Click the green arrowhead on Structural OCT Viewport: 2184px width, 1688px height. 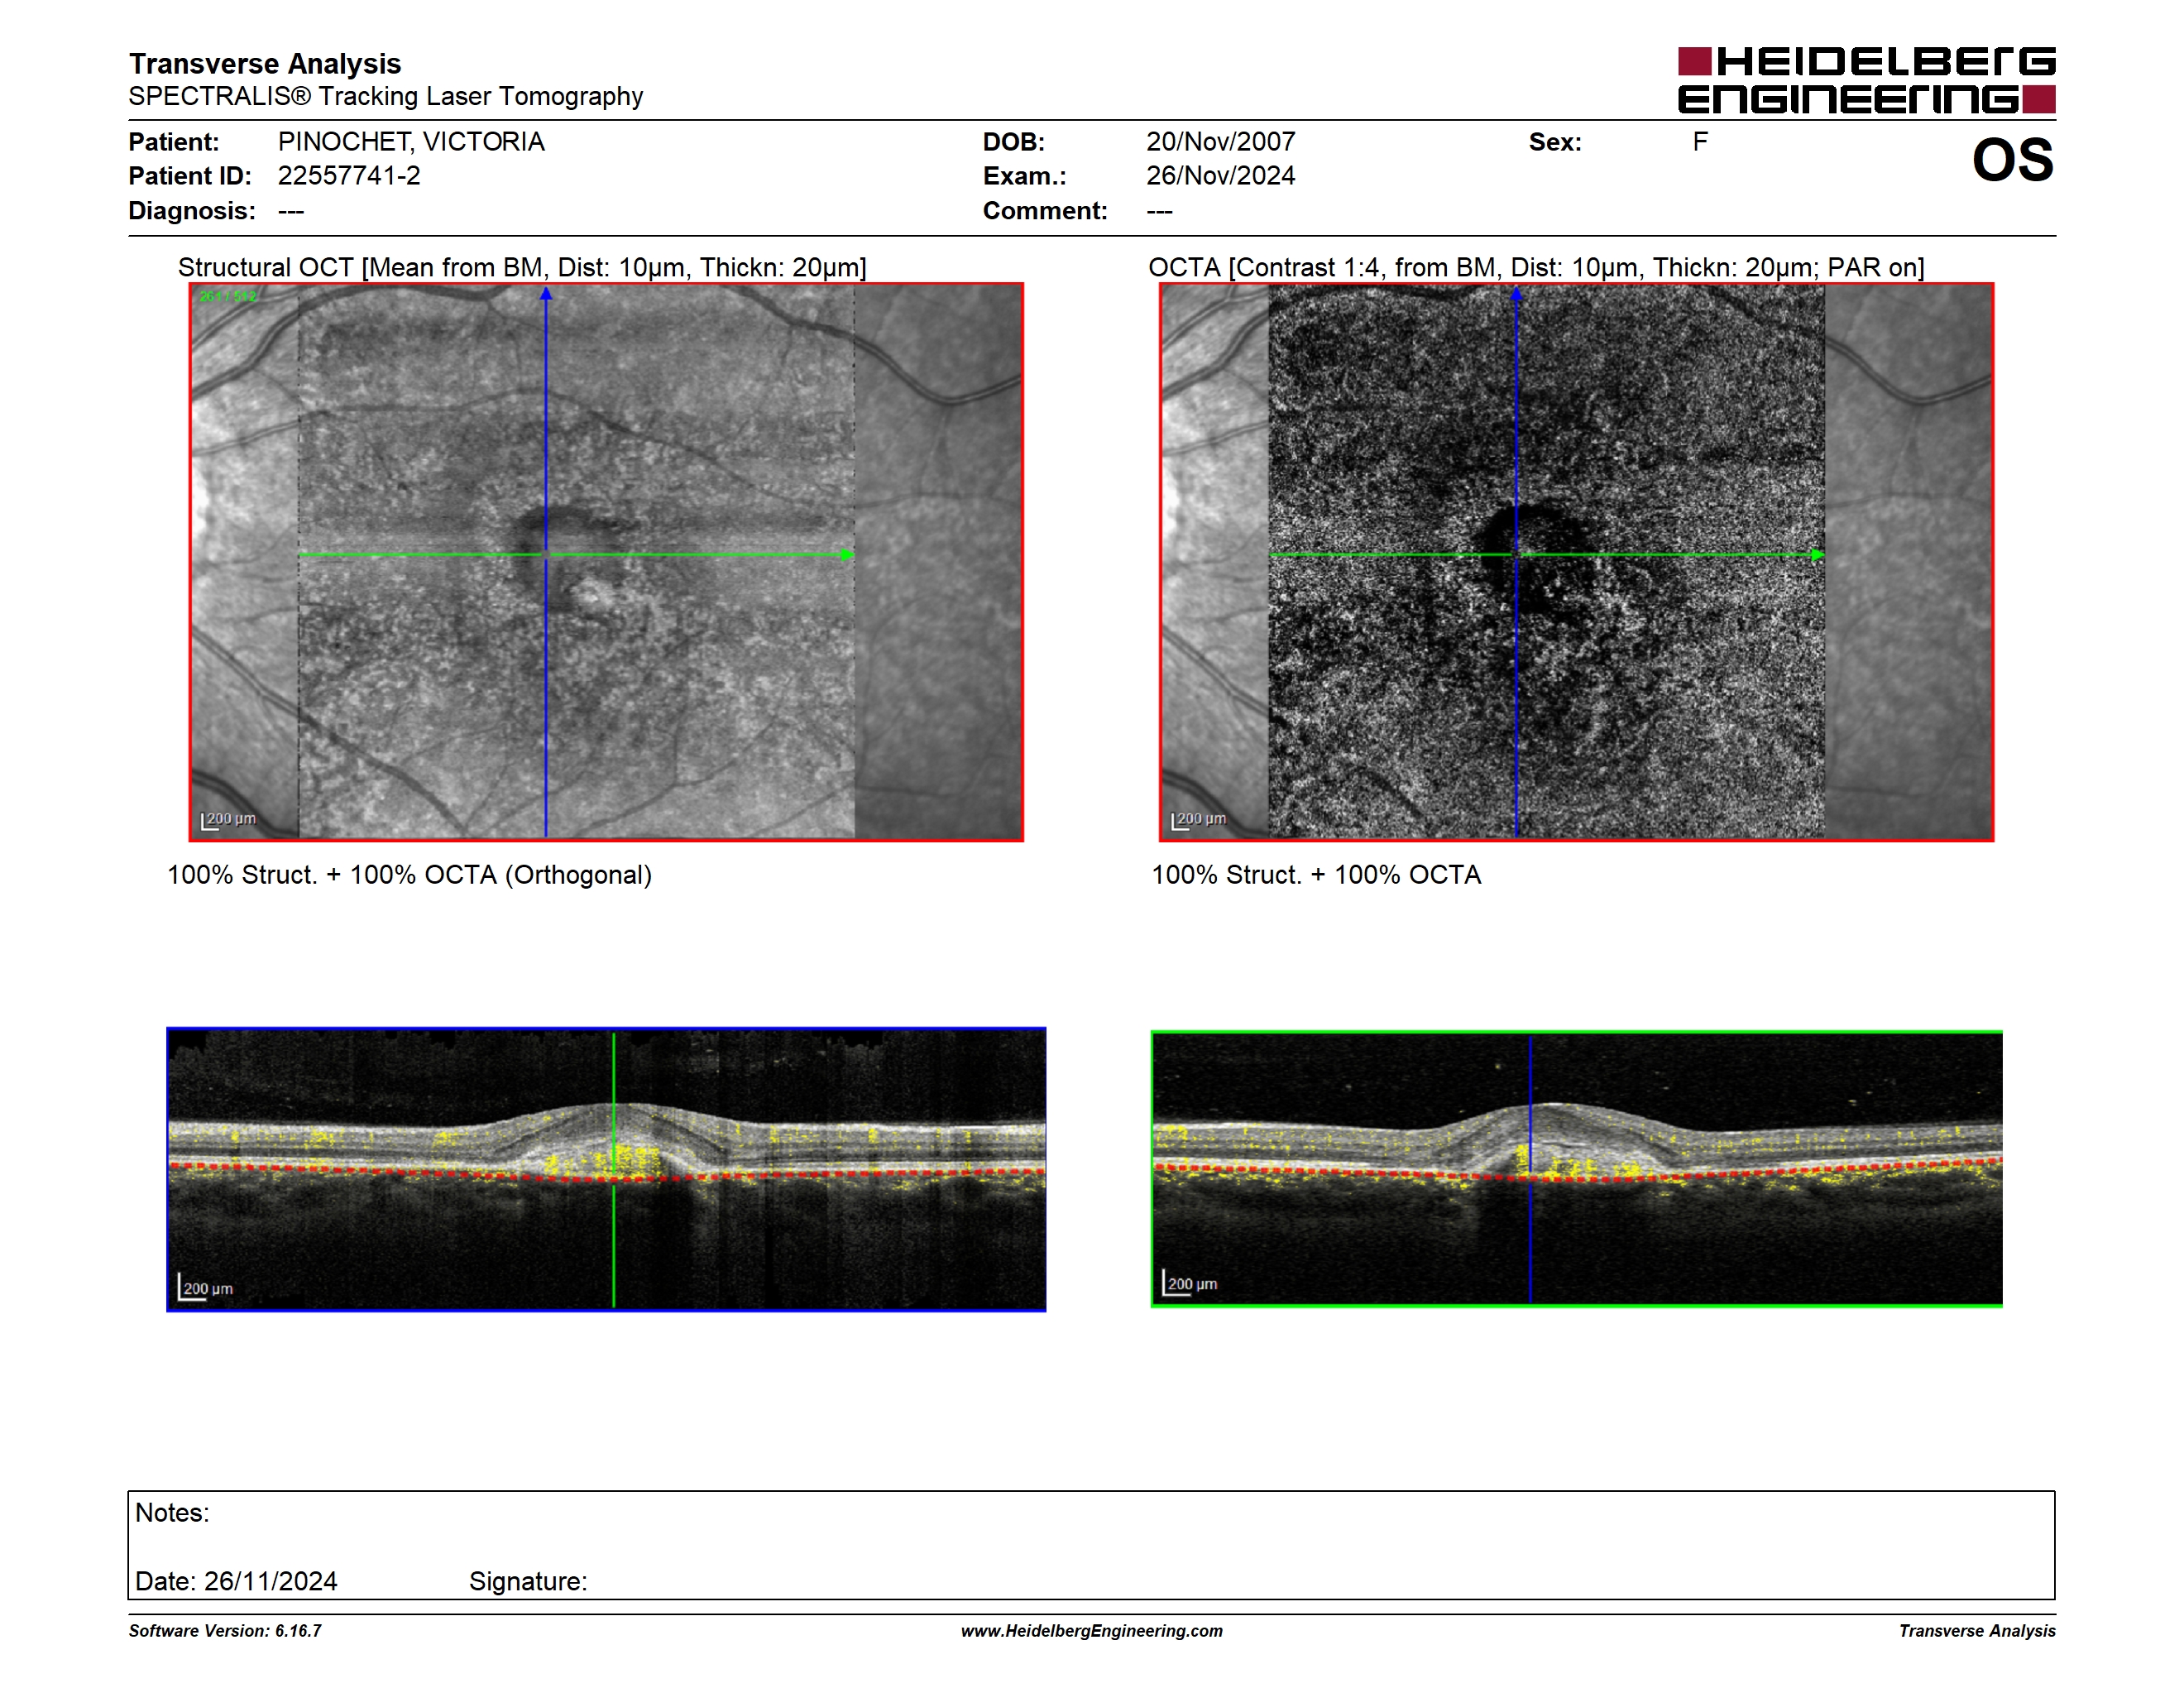[x=847, y=555]
